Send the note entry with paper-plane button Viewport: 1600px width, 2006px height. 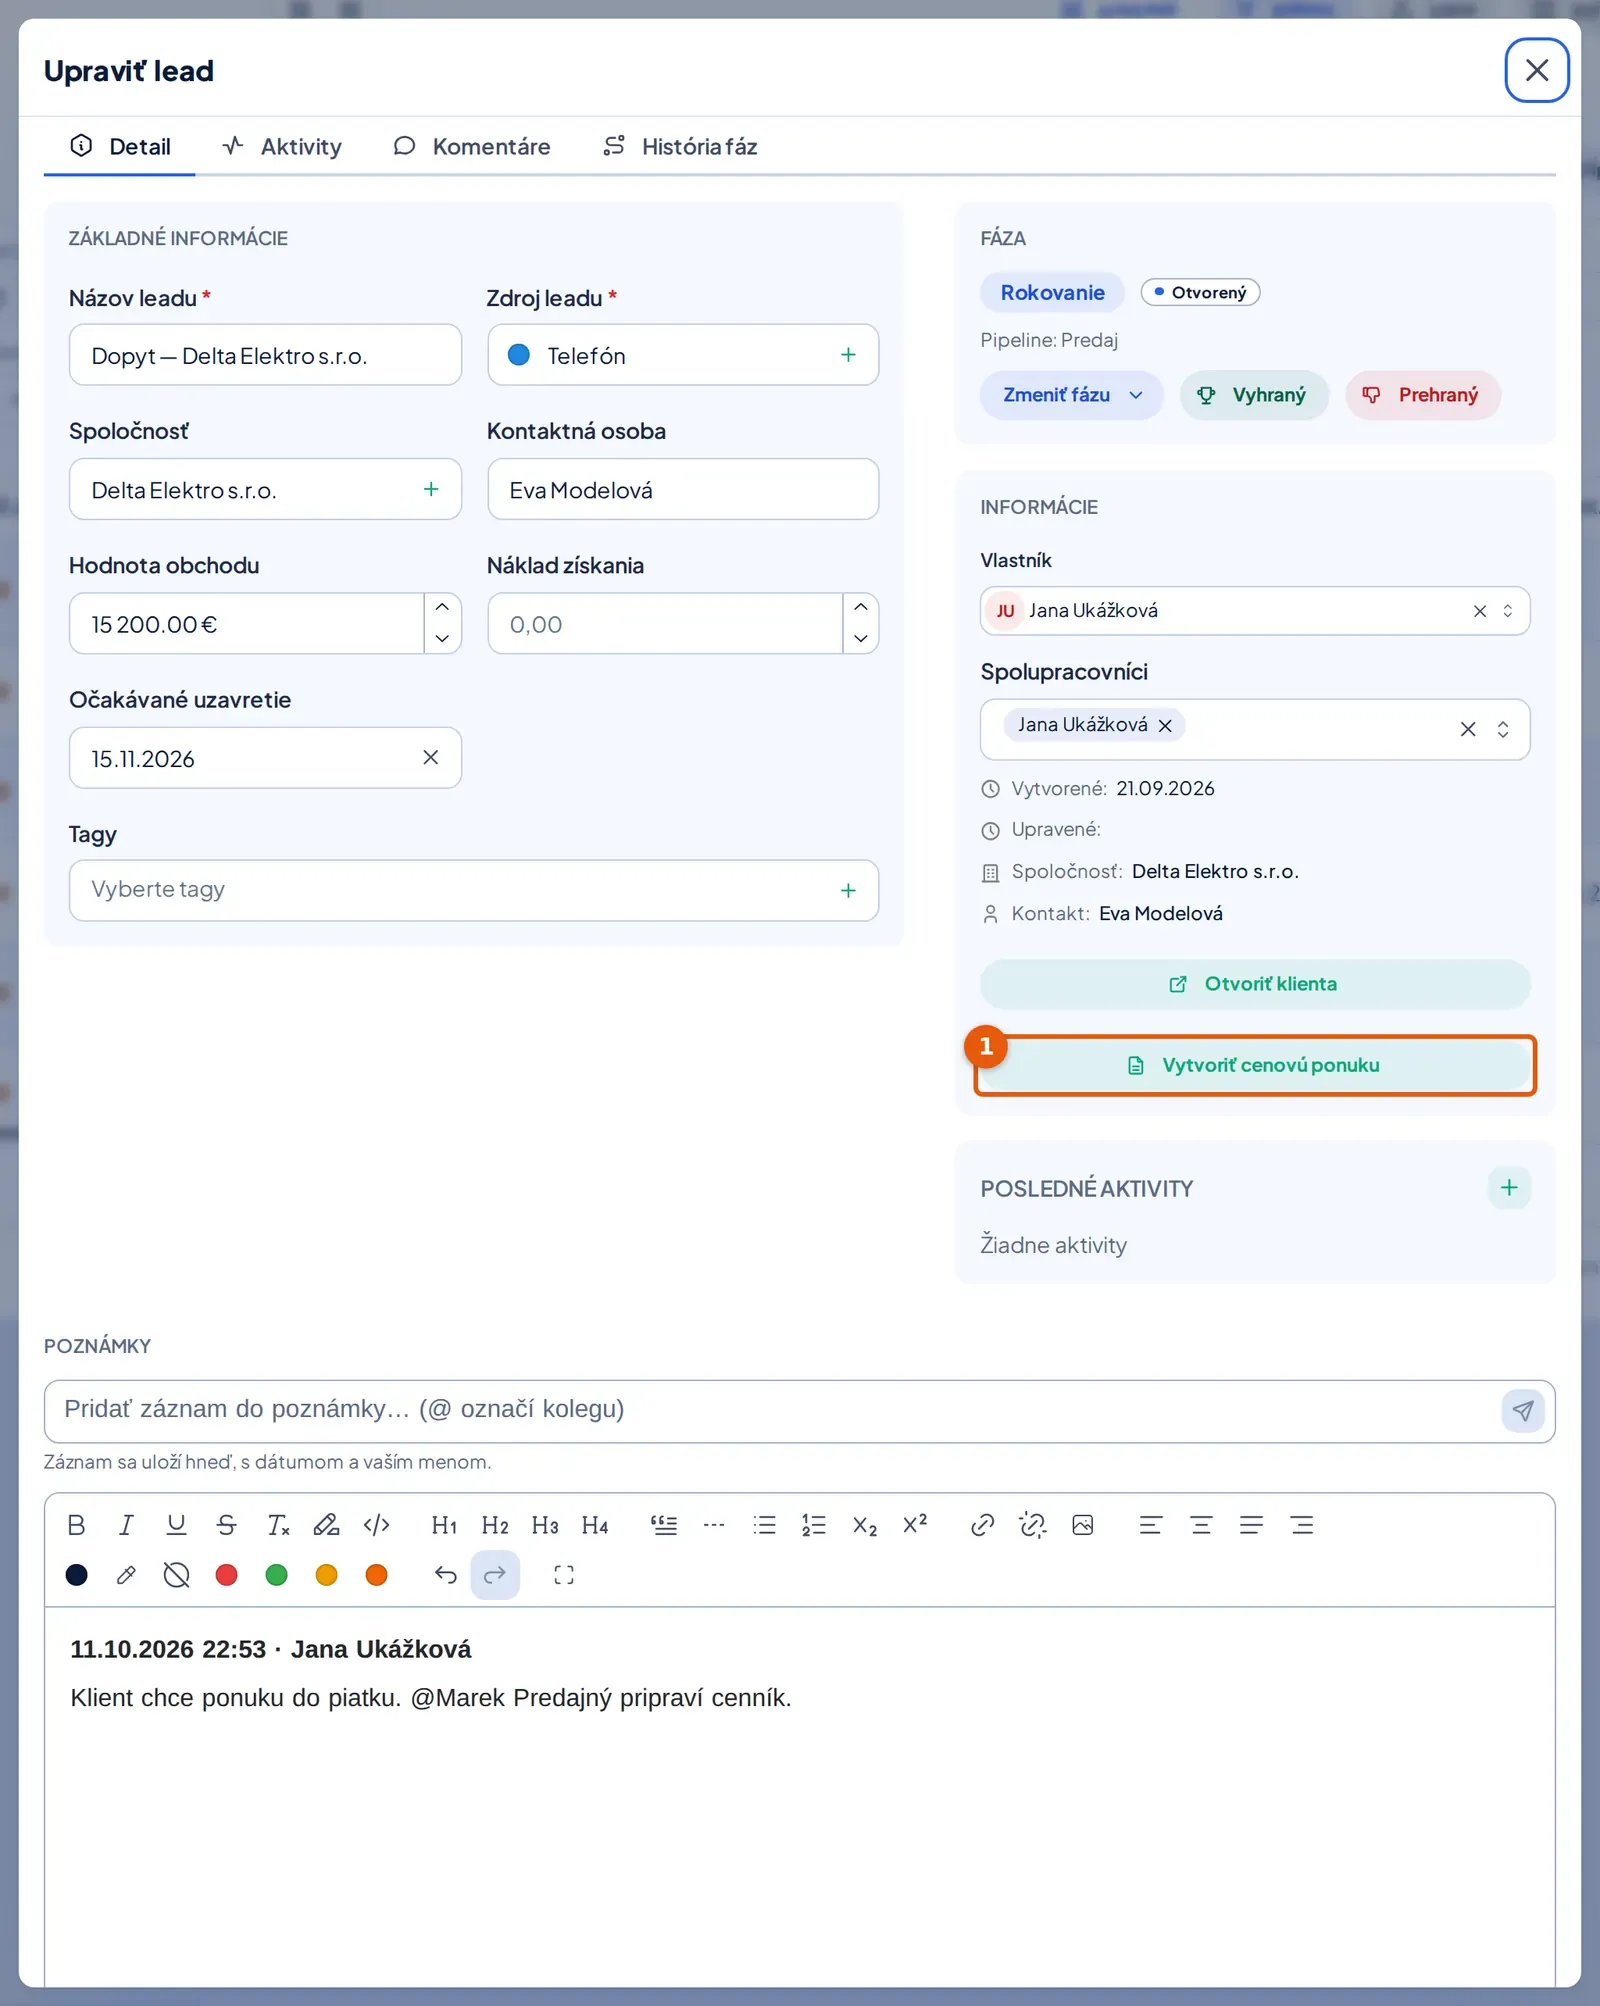pos(1523,1411)
